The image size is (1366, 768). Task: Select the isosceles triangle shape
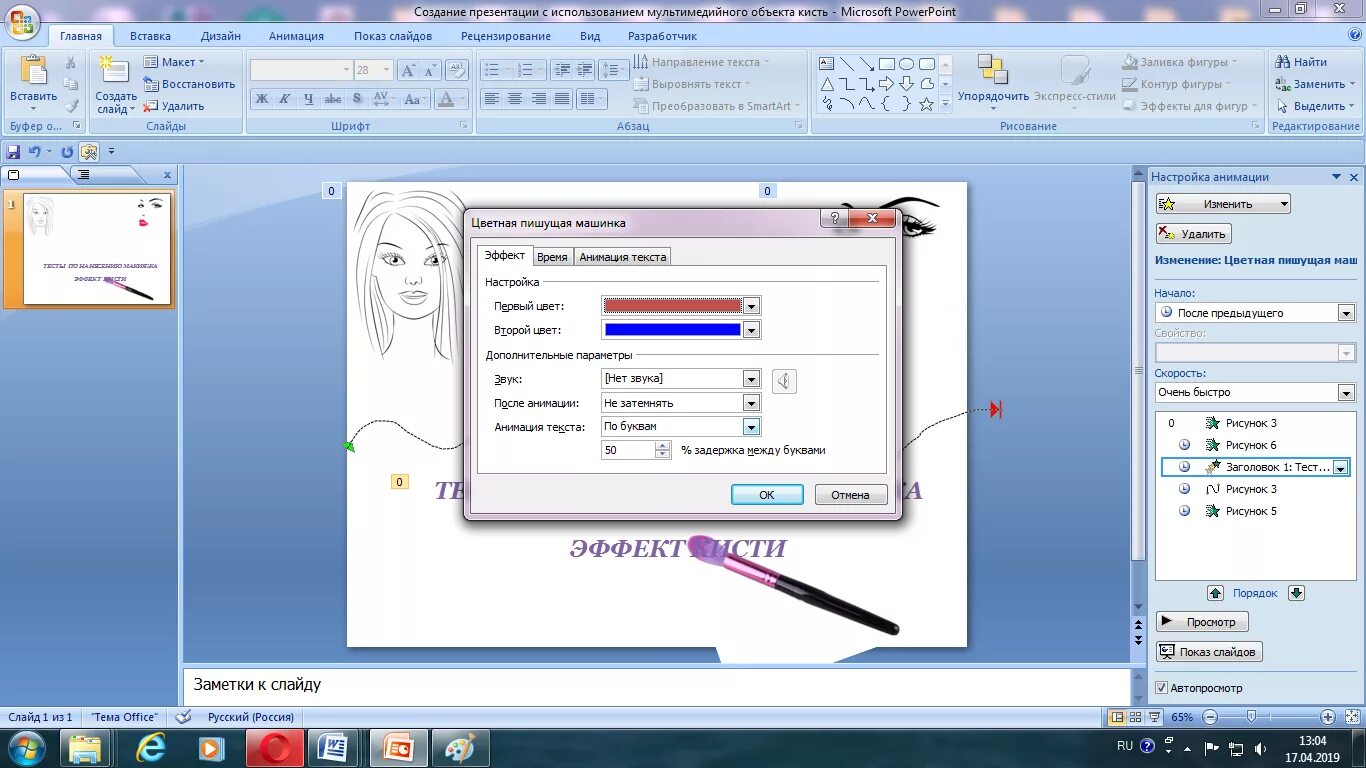(827, 84)
